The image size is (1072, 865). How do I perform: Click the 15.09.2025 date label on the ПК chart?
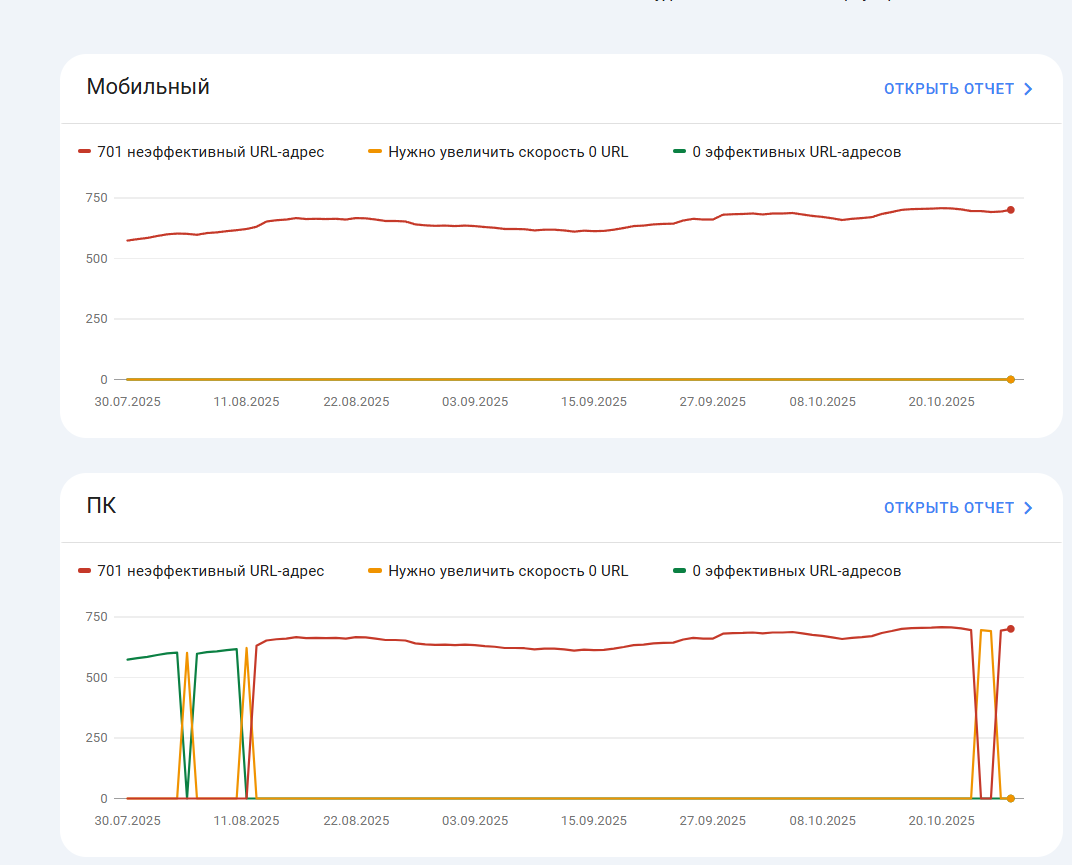594,821
